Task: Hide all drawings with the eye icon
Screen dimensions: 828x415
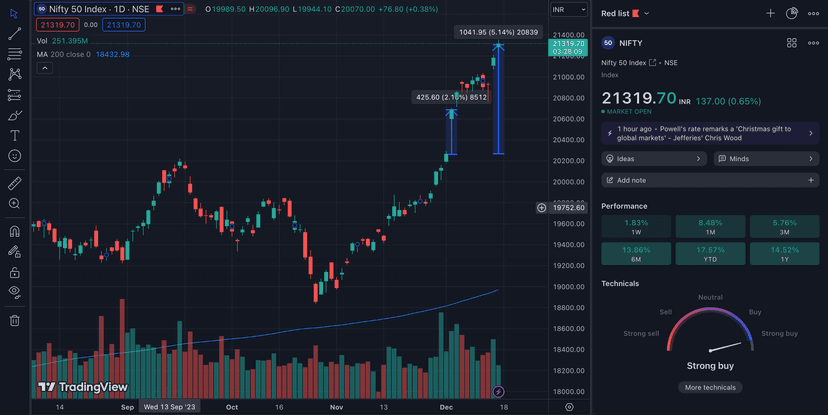Action: pyautogui.click(x=14, y=292)
